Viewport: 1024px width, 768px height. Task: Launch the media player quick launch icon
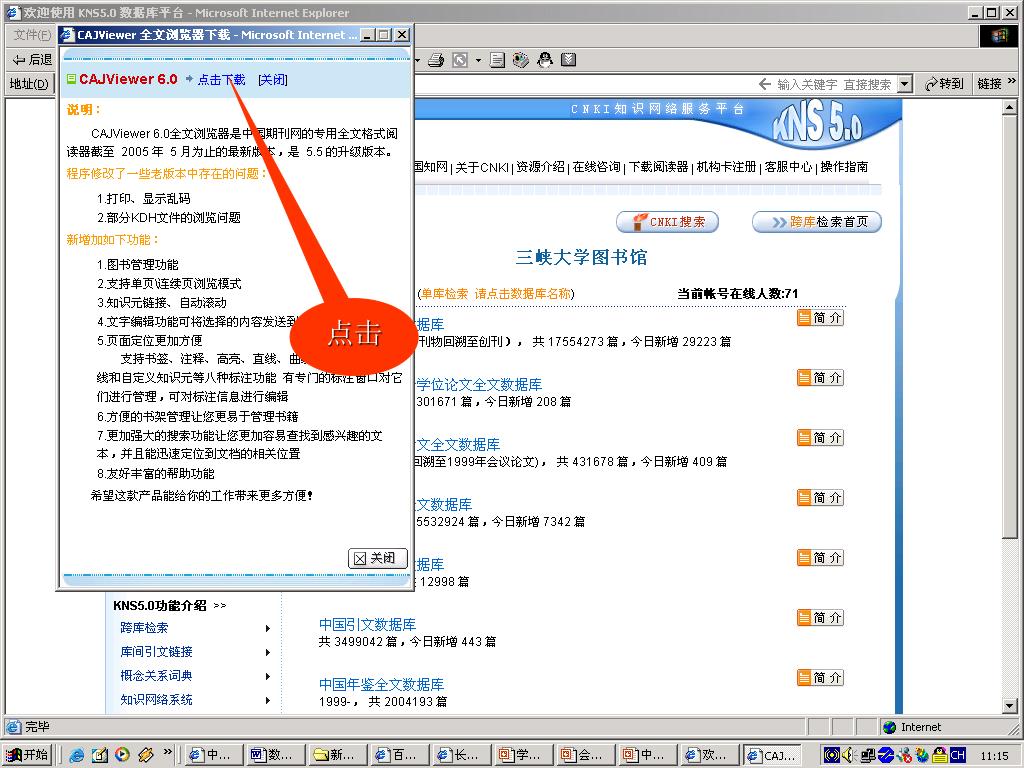coord(122,755)
